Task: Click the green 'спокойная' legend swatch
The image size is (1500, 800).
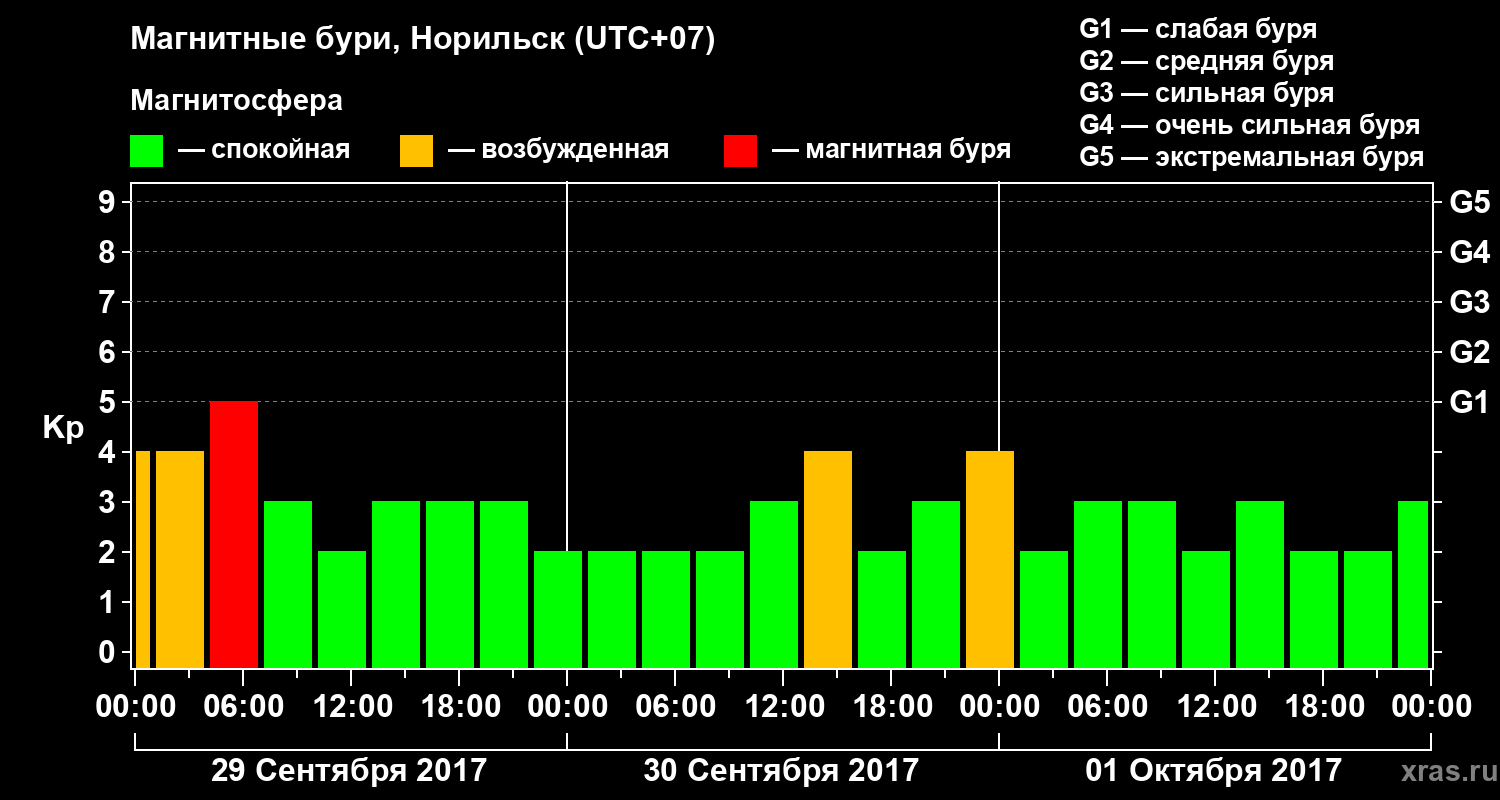Action: coord(146,151)
